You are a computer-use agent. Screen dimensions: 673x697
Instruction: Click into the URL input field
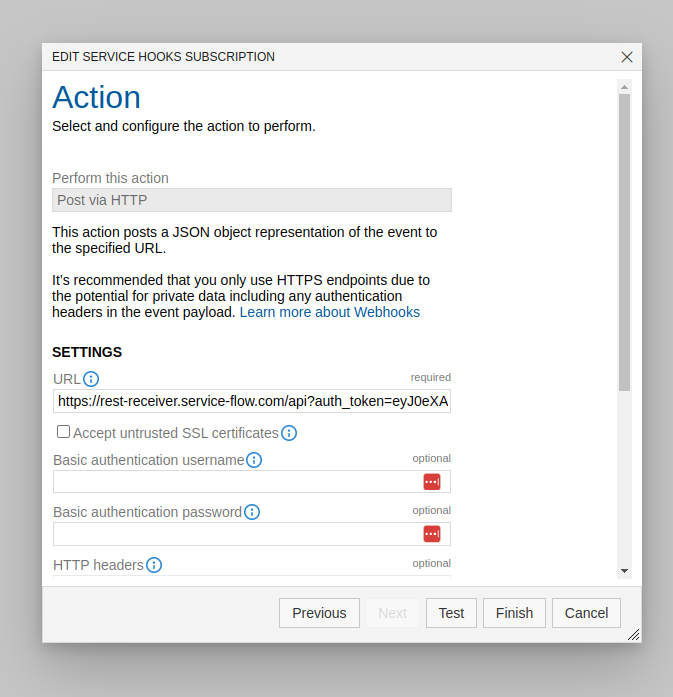(x=252, y=401)
